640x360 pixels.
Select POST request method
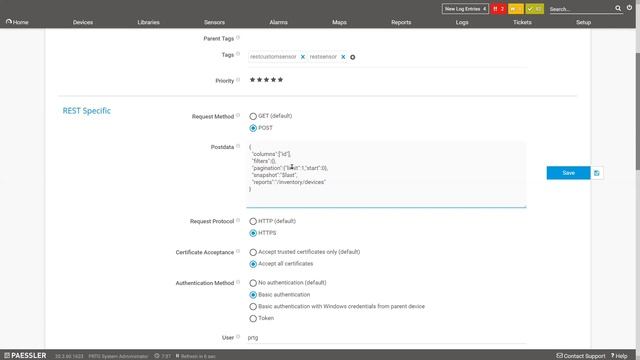point(253,128)
